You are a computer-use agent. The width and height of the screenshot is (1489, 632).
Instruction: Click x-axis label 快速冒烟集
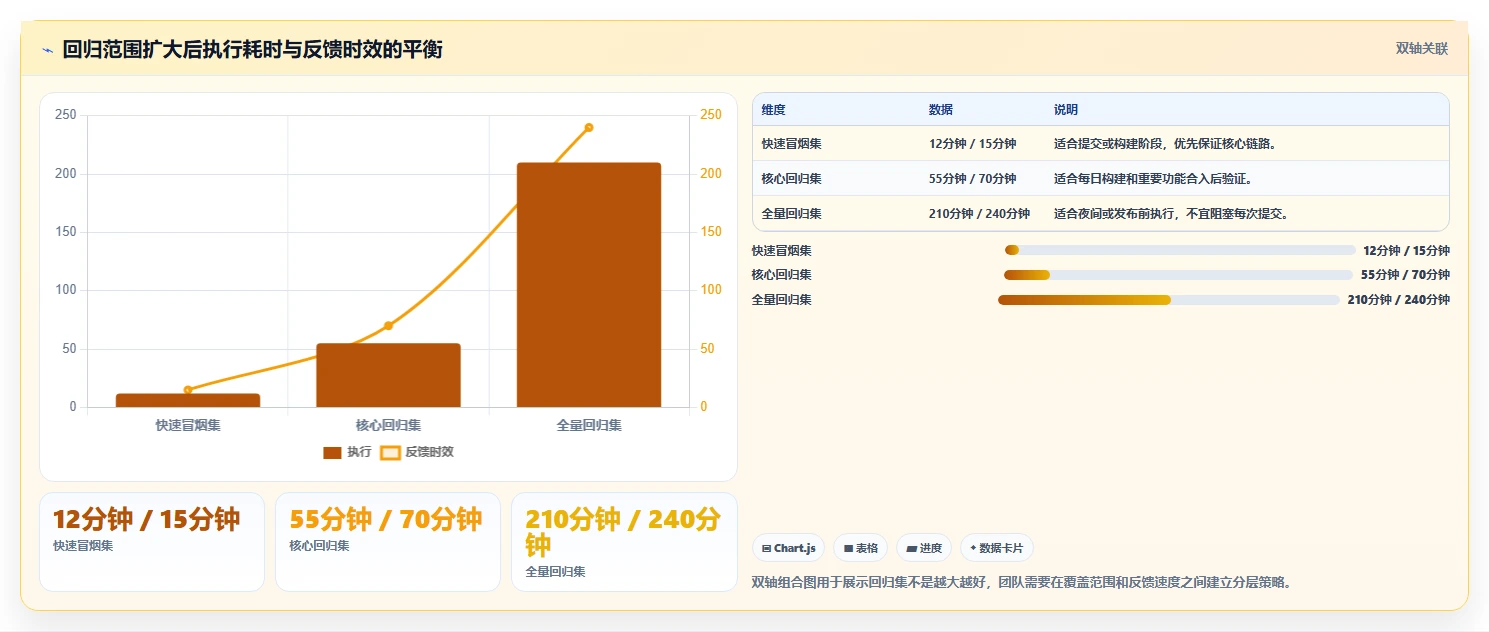[x=188, y=426]
